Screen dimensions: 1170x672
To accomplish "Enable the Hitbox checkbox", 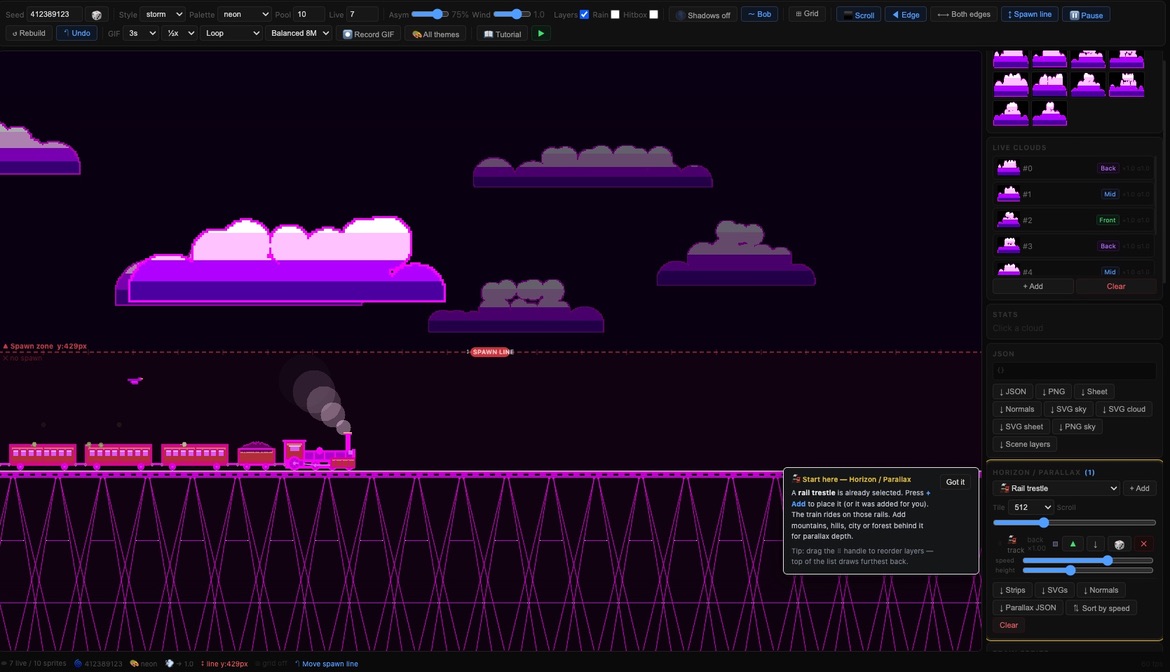I will pos(654,15).
